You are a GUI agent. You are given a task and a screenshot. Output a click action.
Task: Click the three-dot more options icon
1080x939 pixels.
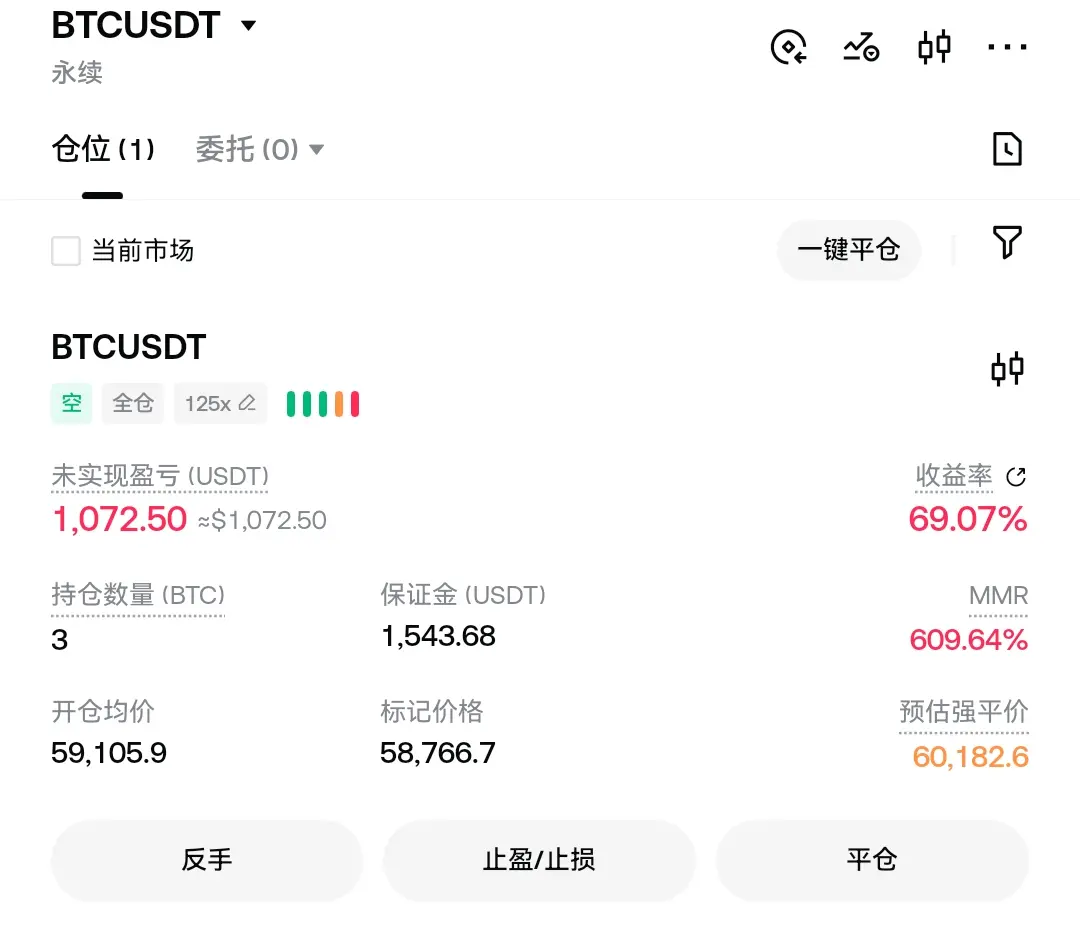pos(1007,47)
